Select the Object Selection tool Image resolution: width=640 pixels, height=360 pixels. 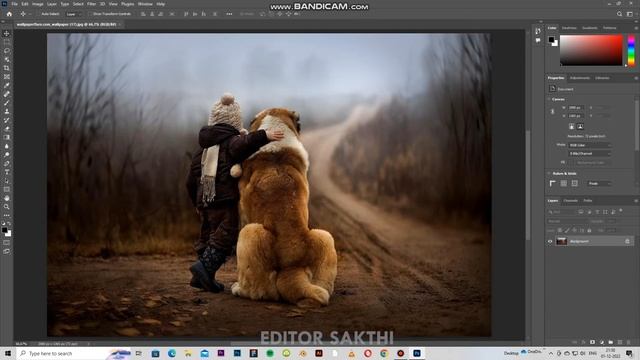[x=7, y=59]
